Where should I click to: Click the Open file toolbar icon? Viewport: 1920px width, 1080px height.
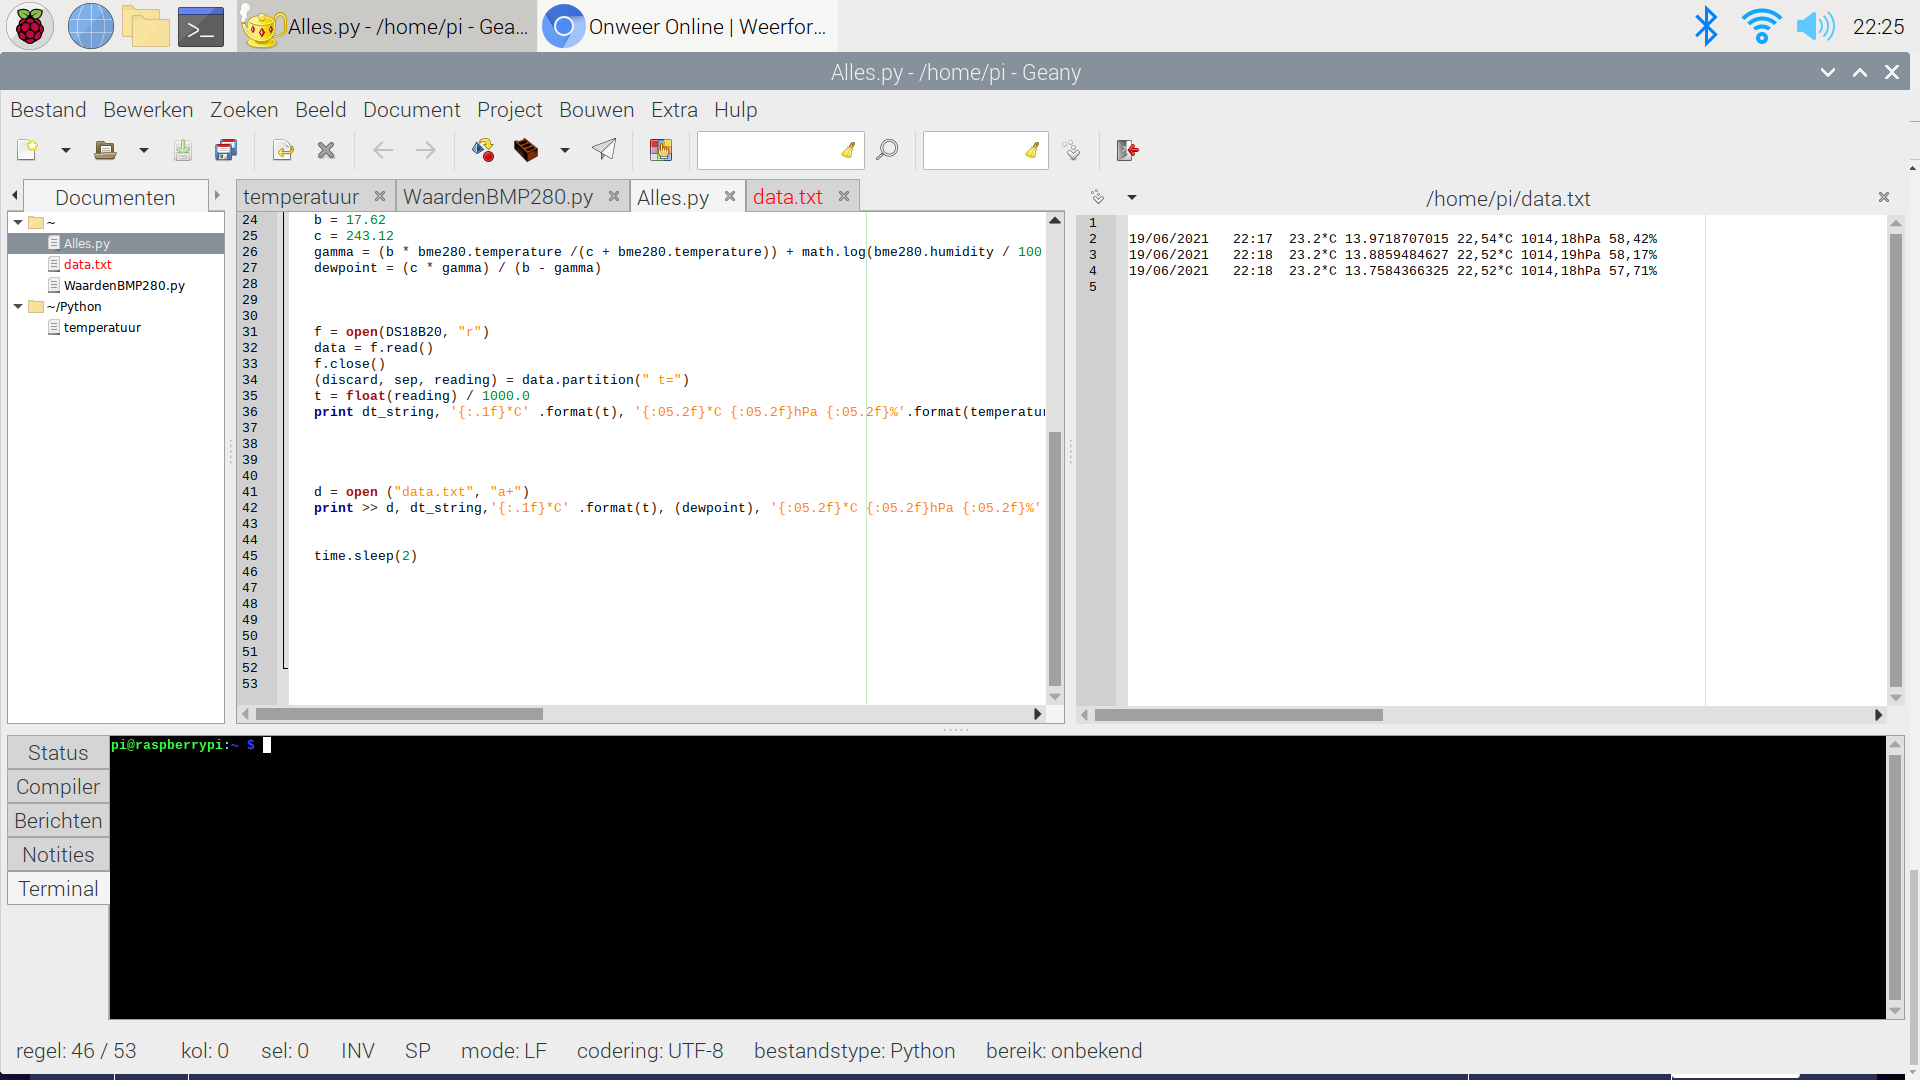[105, 150]
